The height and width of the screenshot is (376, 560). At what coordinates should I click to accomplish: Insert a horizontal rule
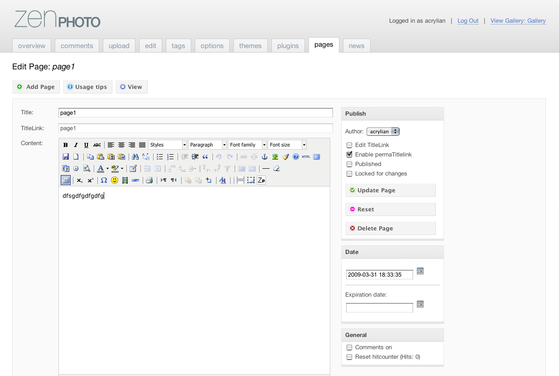pos(266,169)
